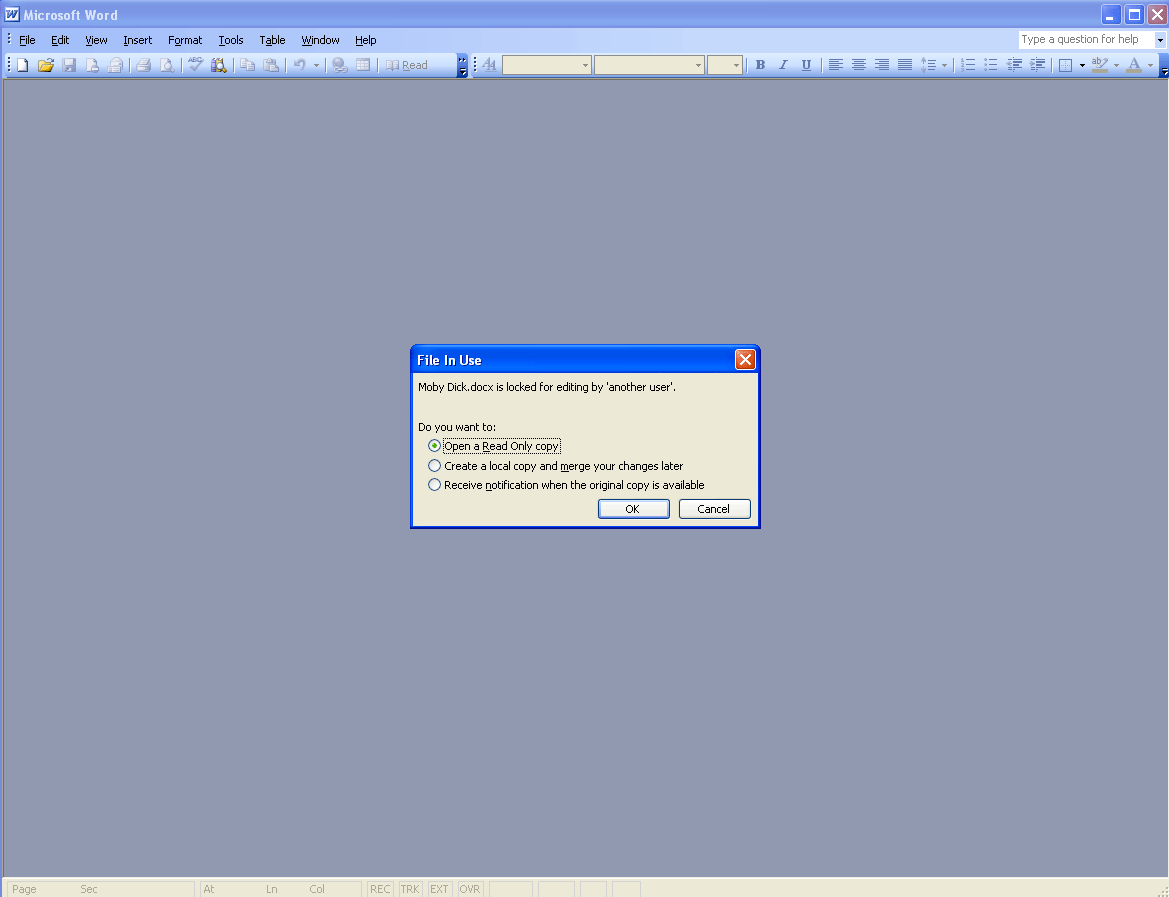
Task: Click the Insert Hyperlink globe icon
Action: point(340,65)
